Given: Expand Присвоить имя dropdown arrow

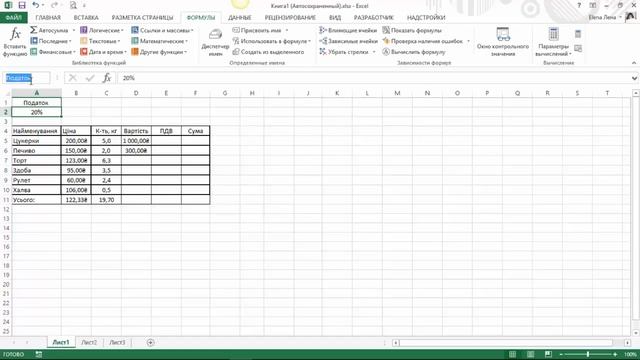Looking at the screenshot, I should (287, 31).
